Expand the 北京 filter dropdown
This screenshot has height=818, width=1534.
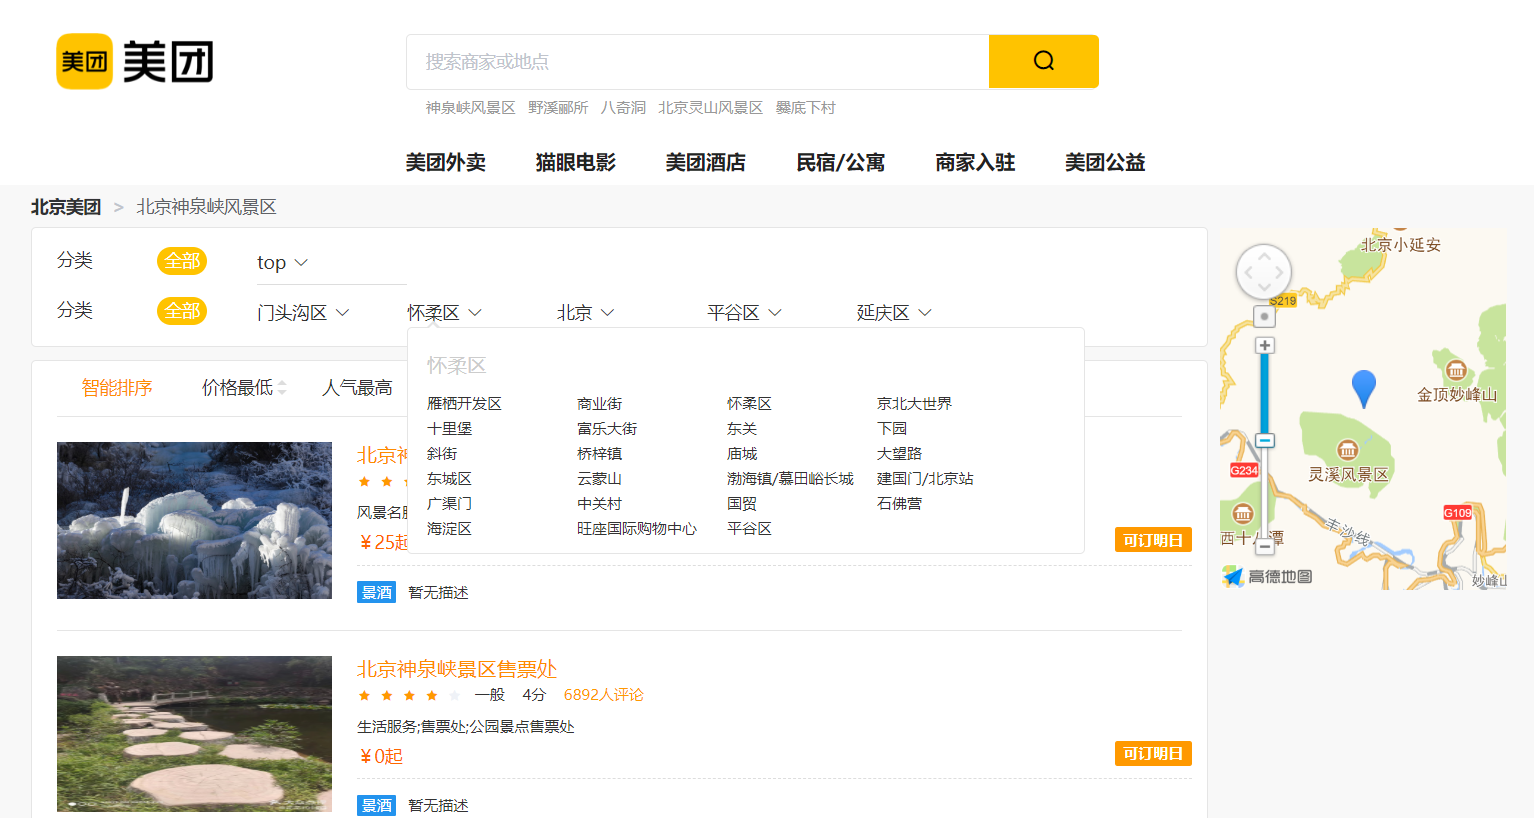click(x=585, y=312)
